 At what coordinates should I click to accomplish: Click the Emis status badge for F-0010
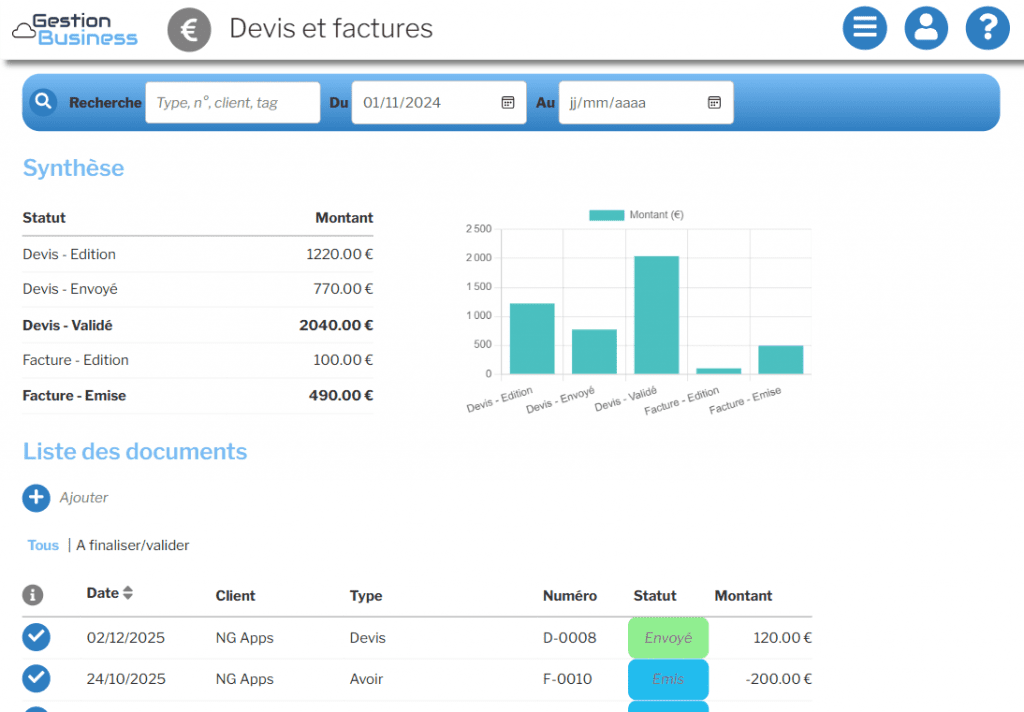[668, 679]
